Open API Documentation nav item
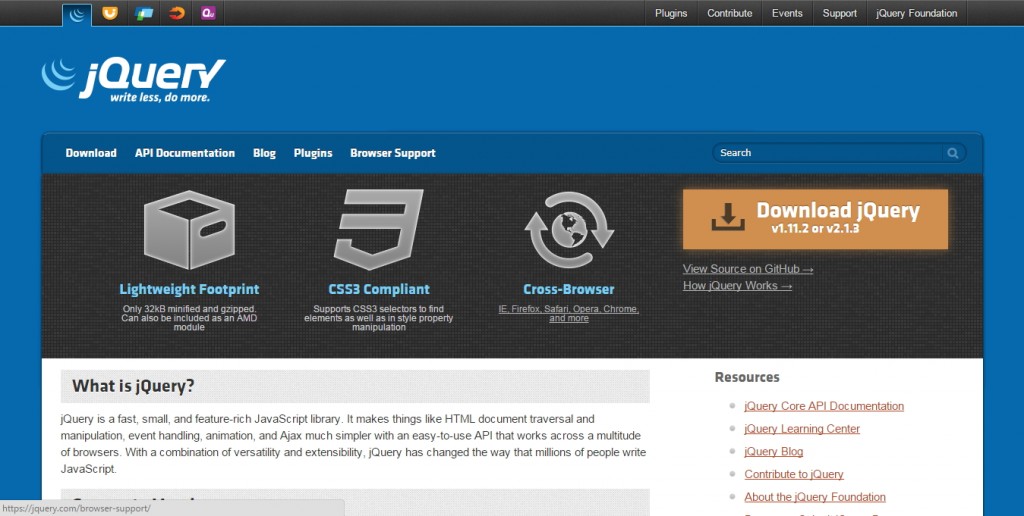The image size is (1024, 516). pyautogui.click(x=185, y=153)
